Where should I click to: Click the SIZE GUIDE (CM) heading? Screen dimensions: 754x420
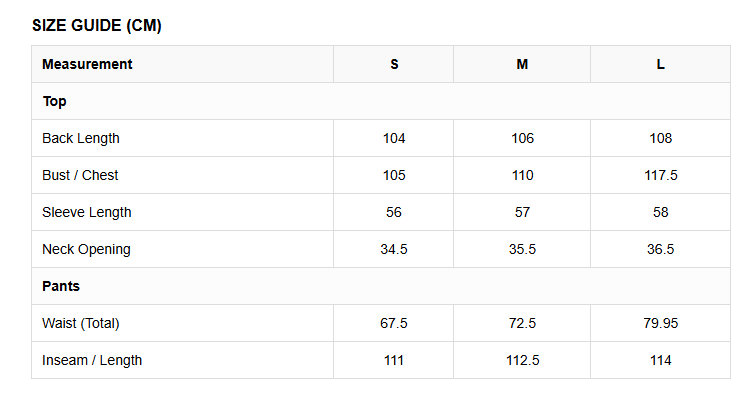[x=97, y=25]
